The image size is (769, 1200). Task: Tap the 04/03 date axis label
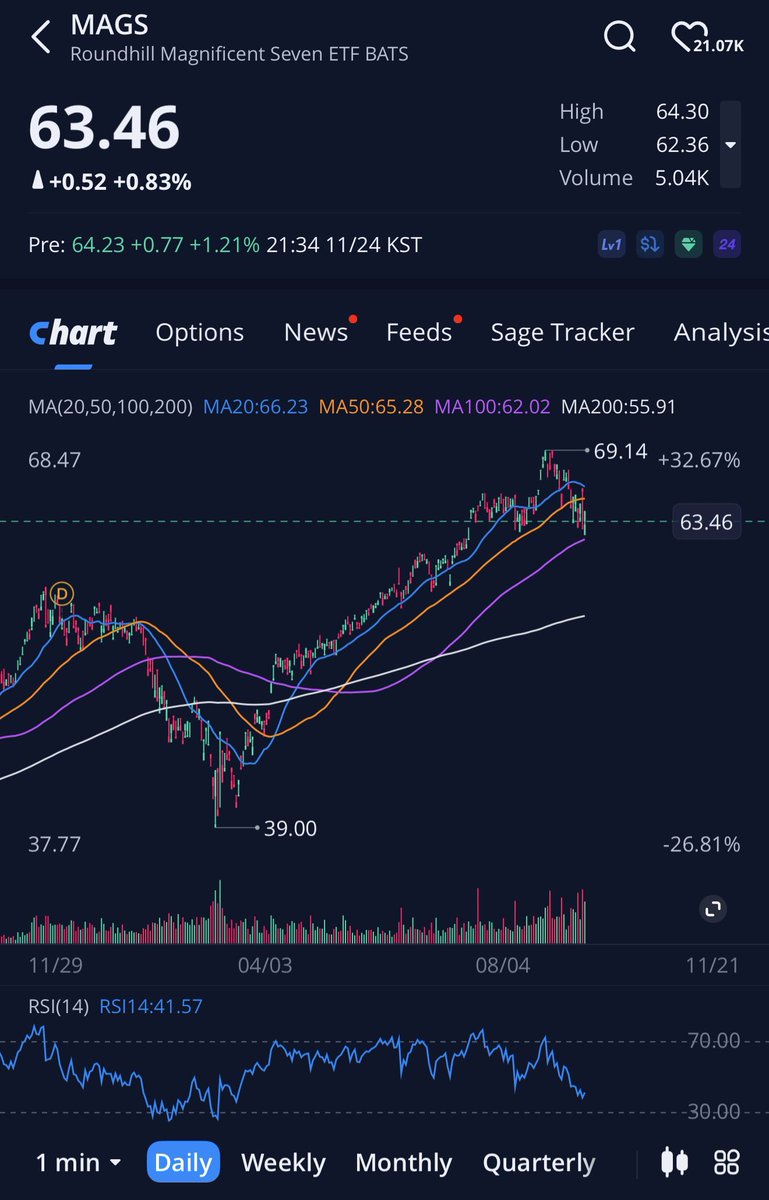click(266, 965)
